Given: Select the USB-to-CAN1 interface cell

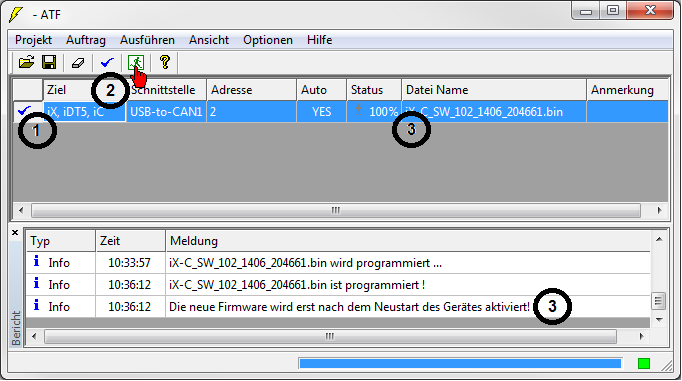Looking at the screenshot, I should coord(166,112).
